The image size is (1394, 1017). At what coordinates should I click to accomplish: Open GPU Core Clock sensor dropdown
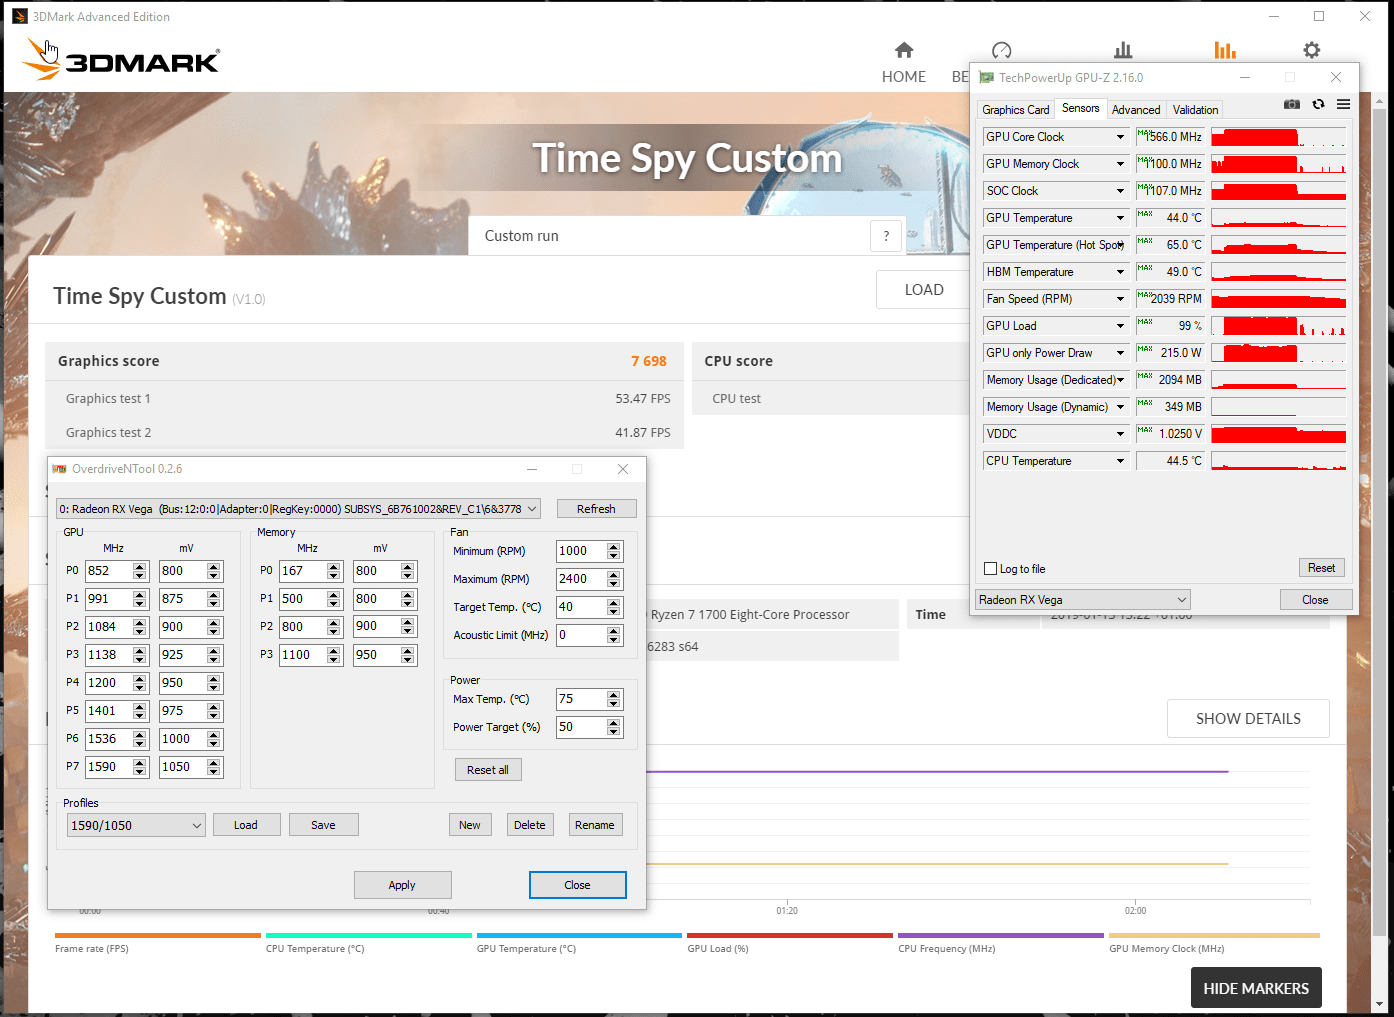(x=1120, y=137)
